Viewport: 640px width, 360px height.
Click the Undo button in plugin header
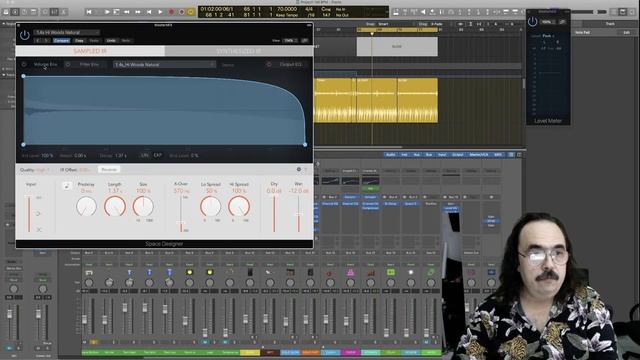[x=111, y=40]
